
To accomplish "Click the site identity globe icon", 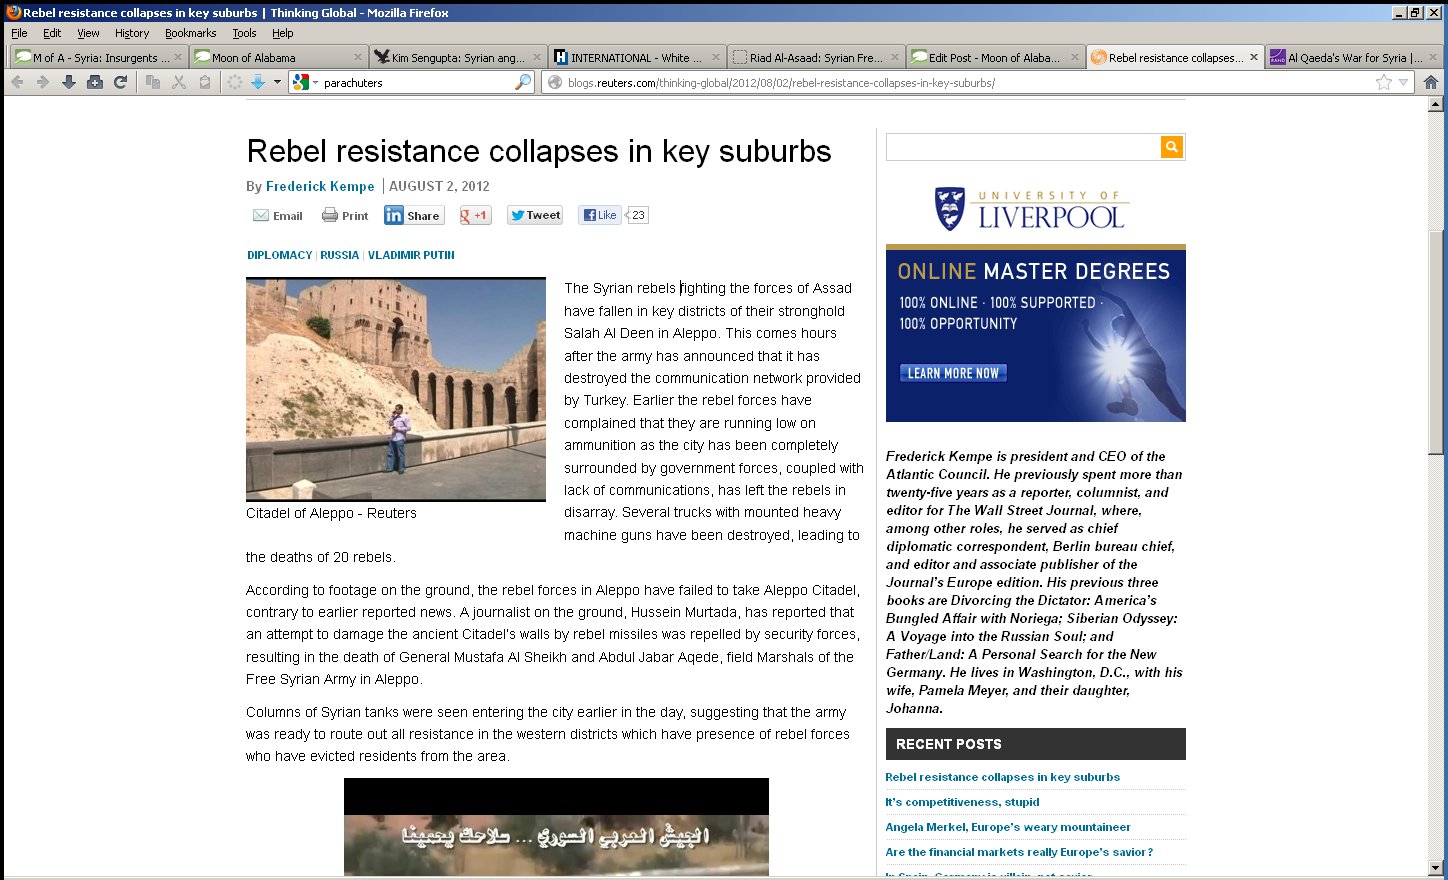I will pos(555,82).
